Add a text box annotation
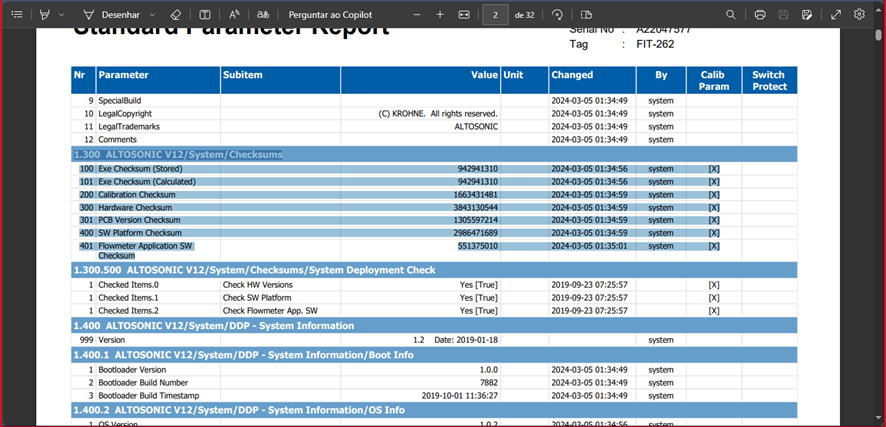Image resolution: width=886 pixels, height=427 pixels. tap(205, 15)
